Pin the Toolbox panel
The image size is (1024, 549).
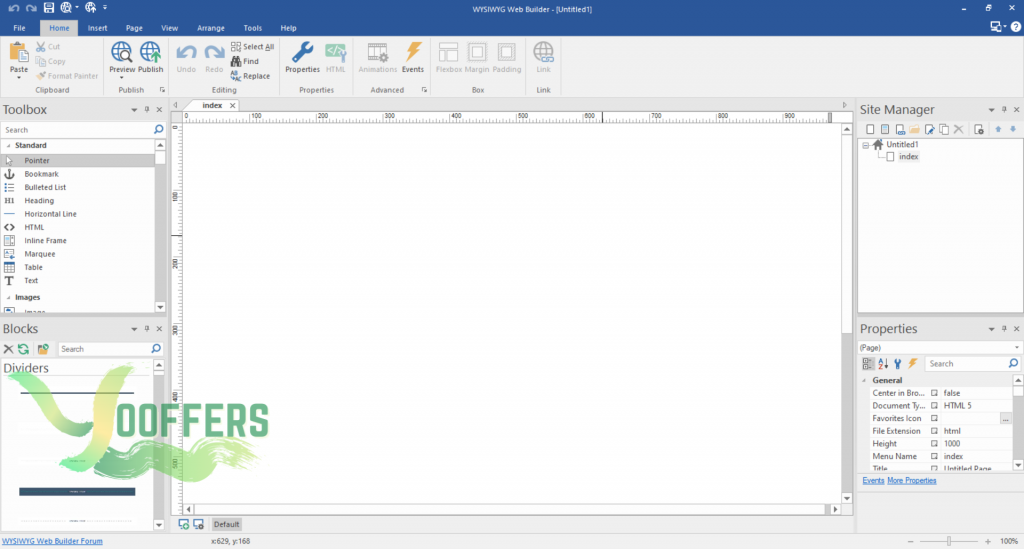click(x=147, y=110)
